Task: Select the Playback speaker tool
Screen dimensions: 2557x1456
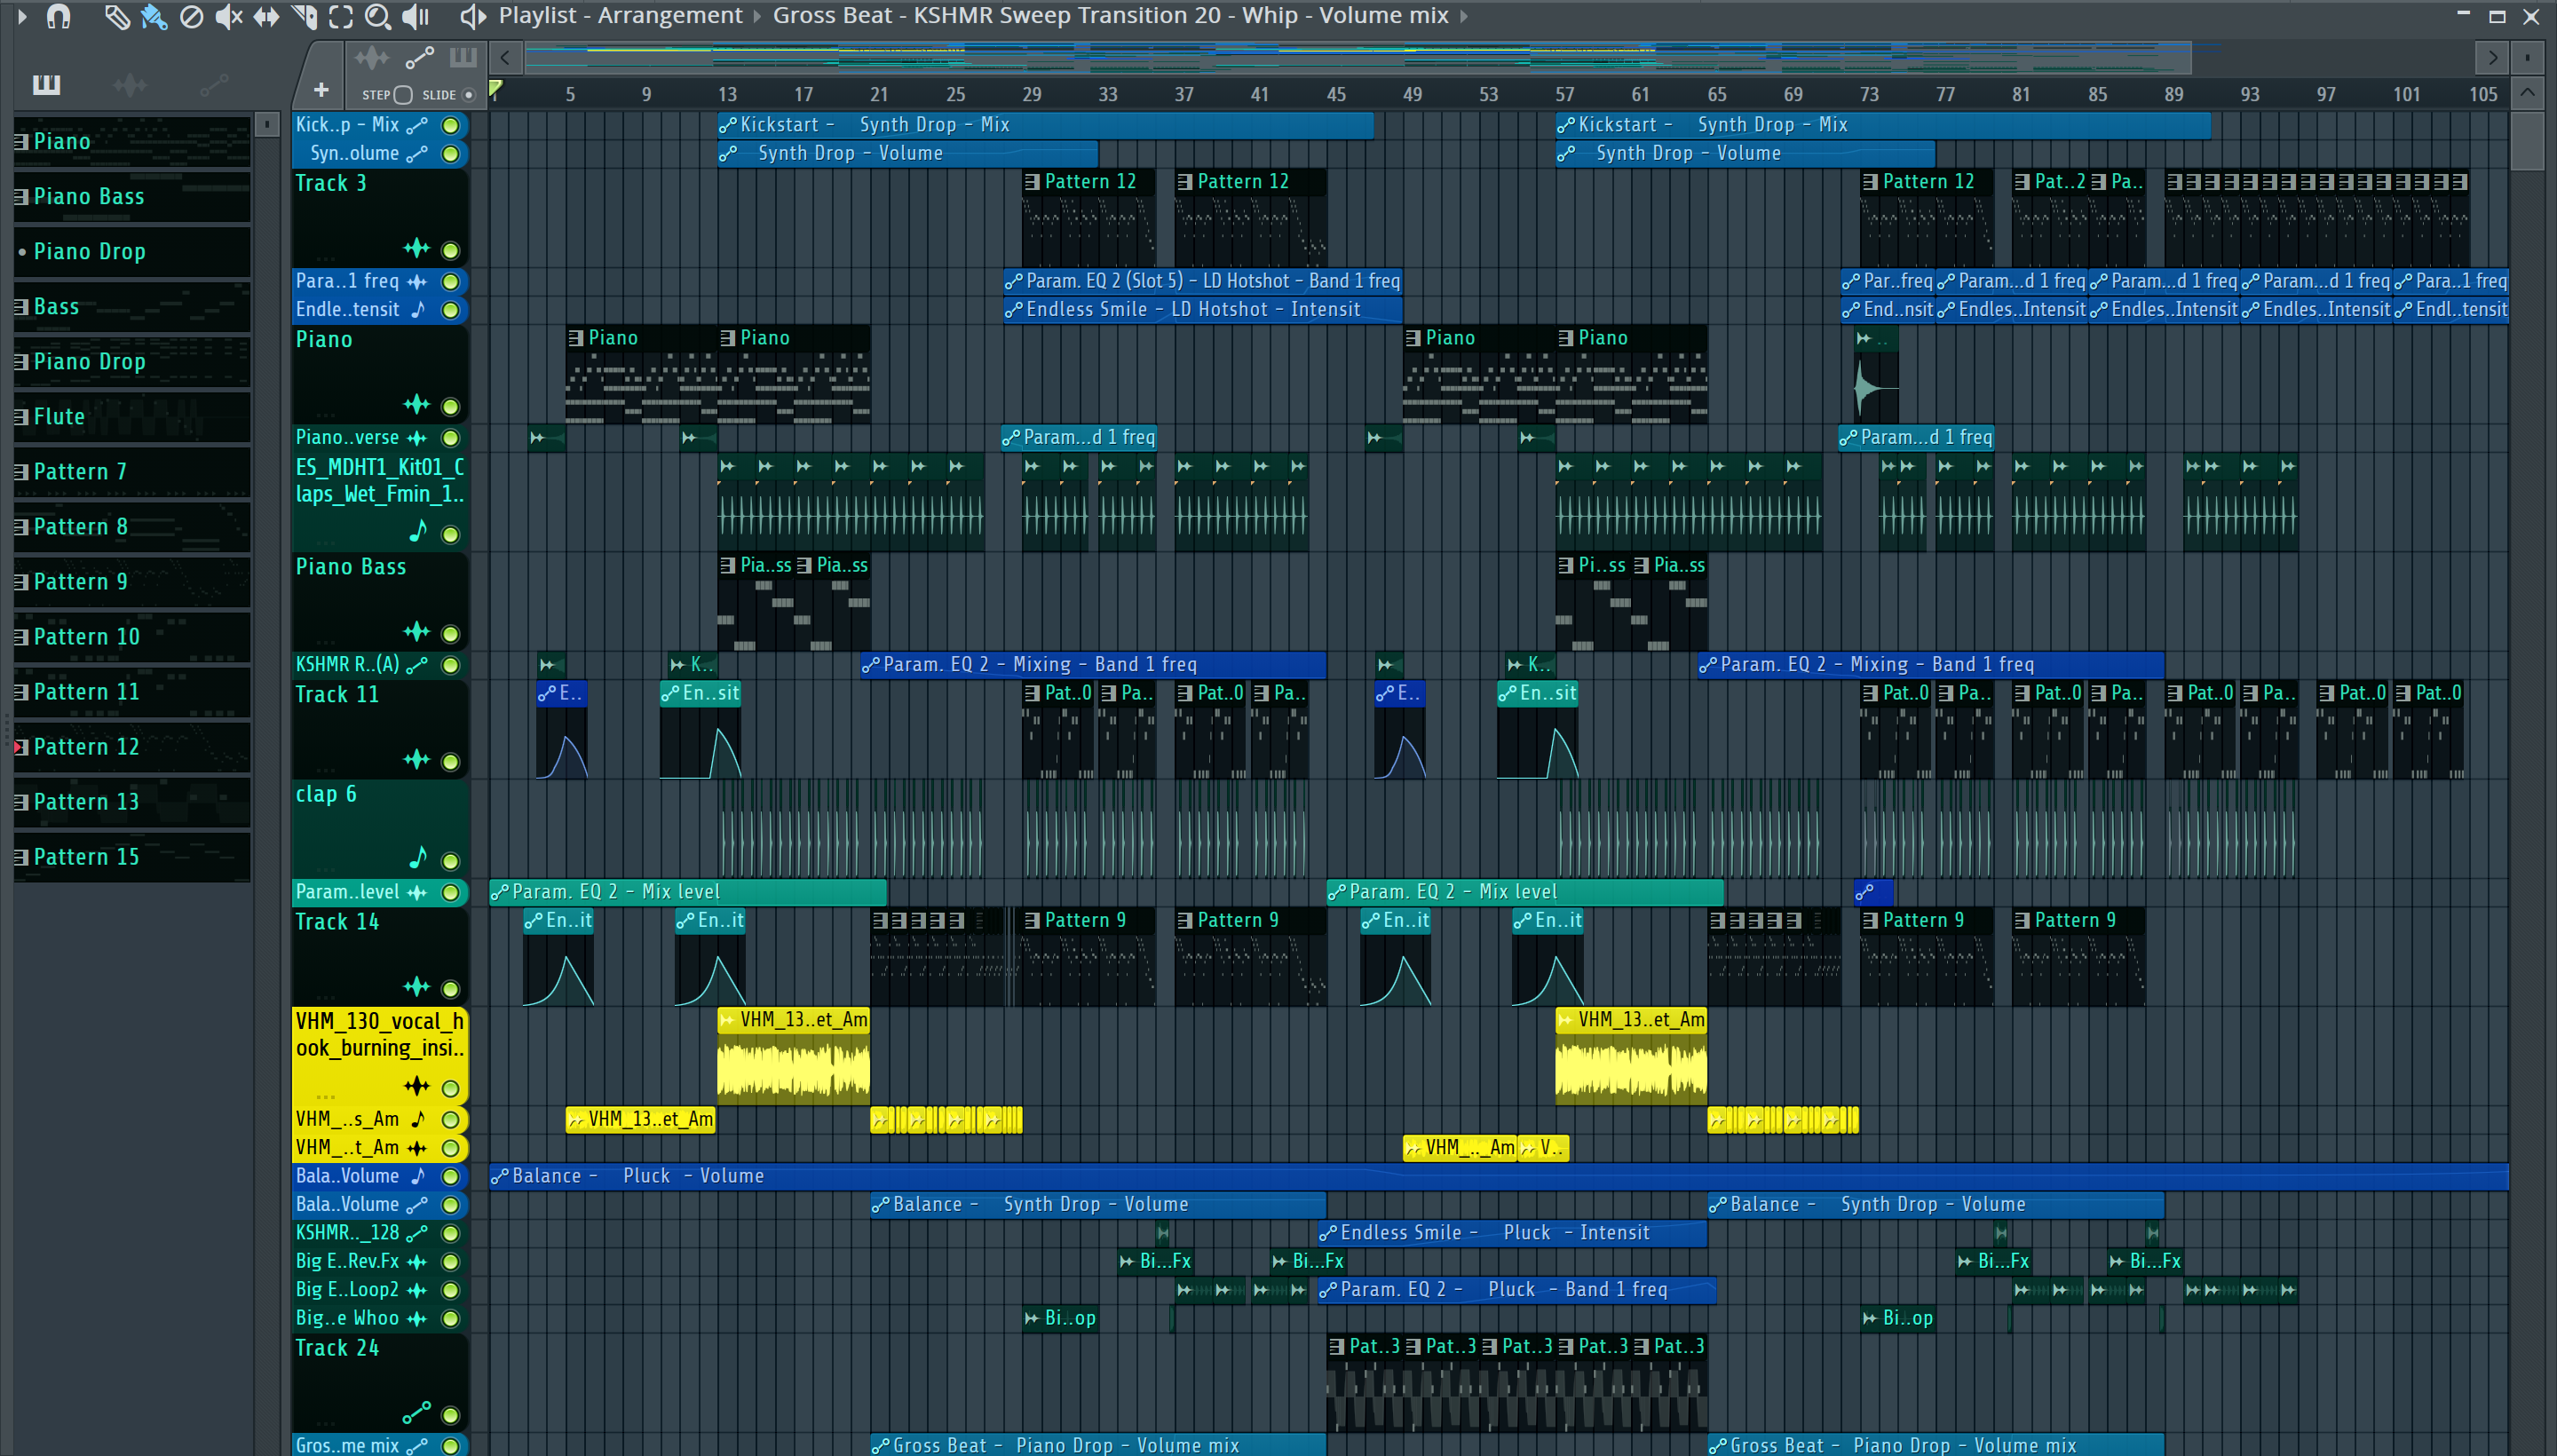Action: (415, 16)
